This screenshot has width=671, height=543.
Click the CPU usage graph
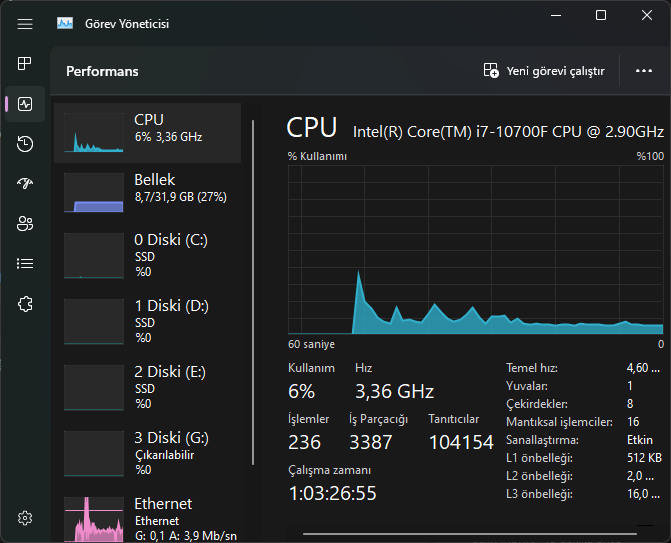476,250
